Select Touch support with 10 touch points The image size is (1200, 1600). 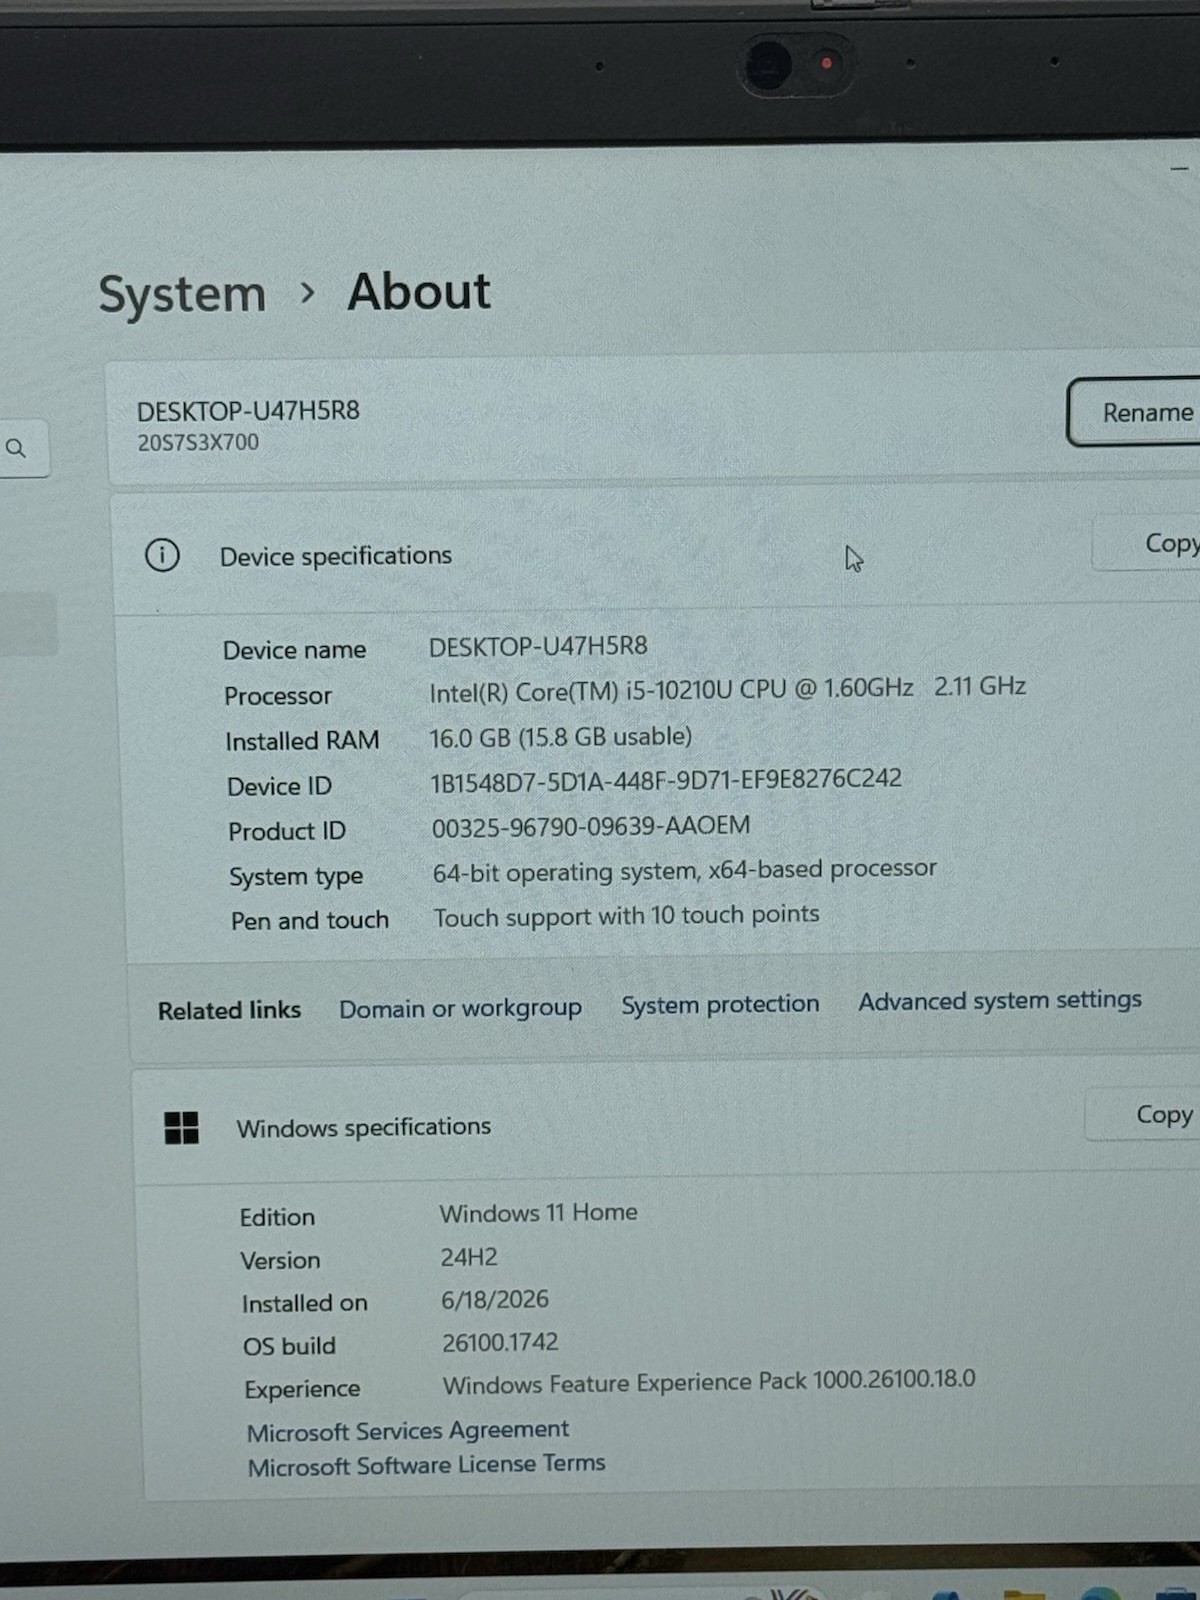point(626,916)
